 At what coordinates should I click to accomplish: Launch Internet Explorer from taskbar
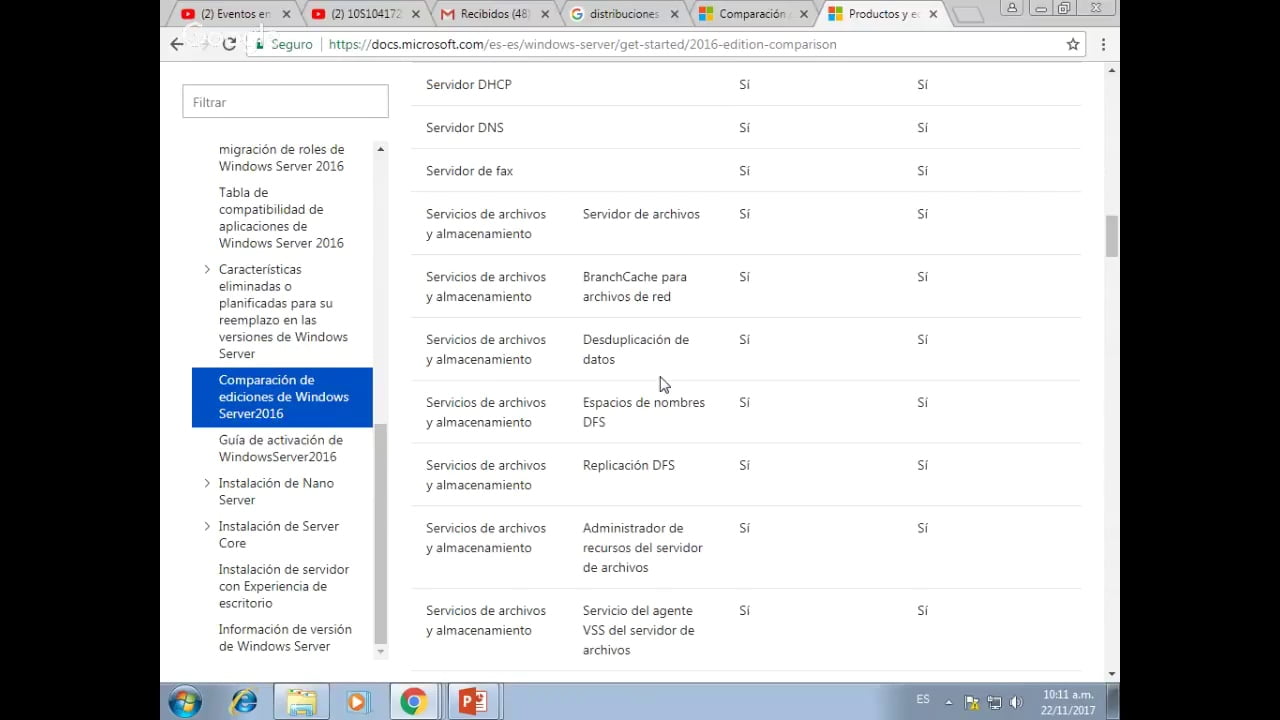click(x=244, y=702)
